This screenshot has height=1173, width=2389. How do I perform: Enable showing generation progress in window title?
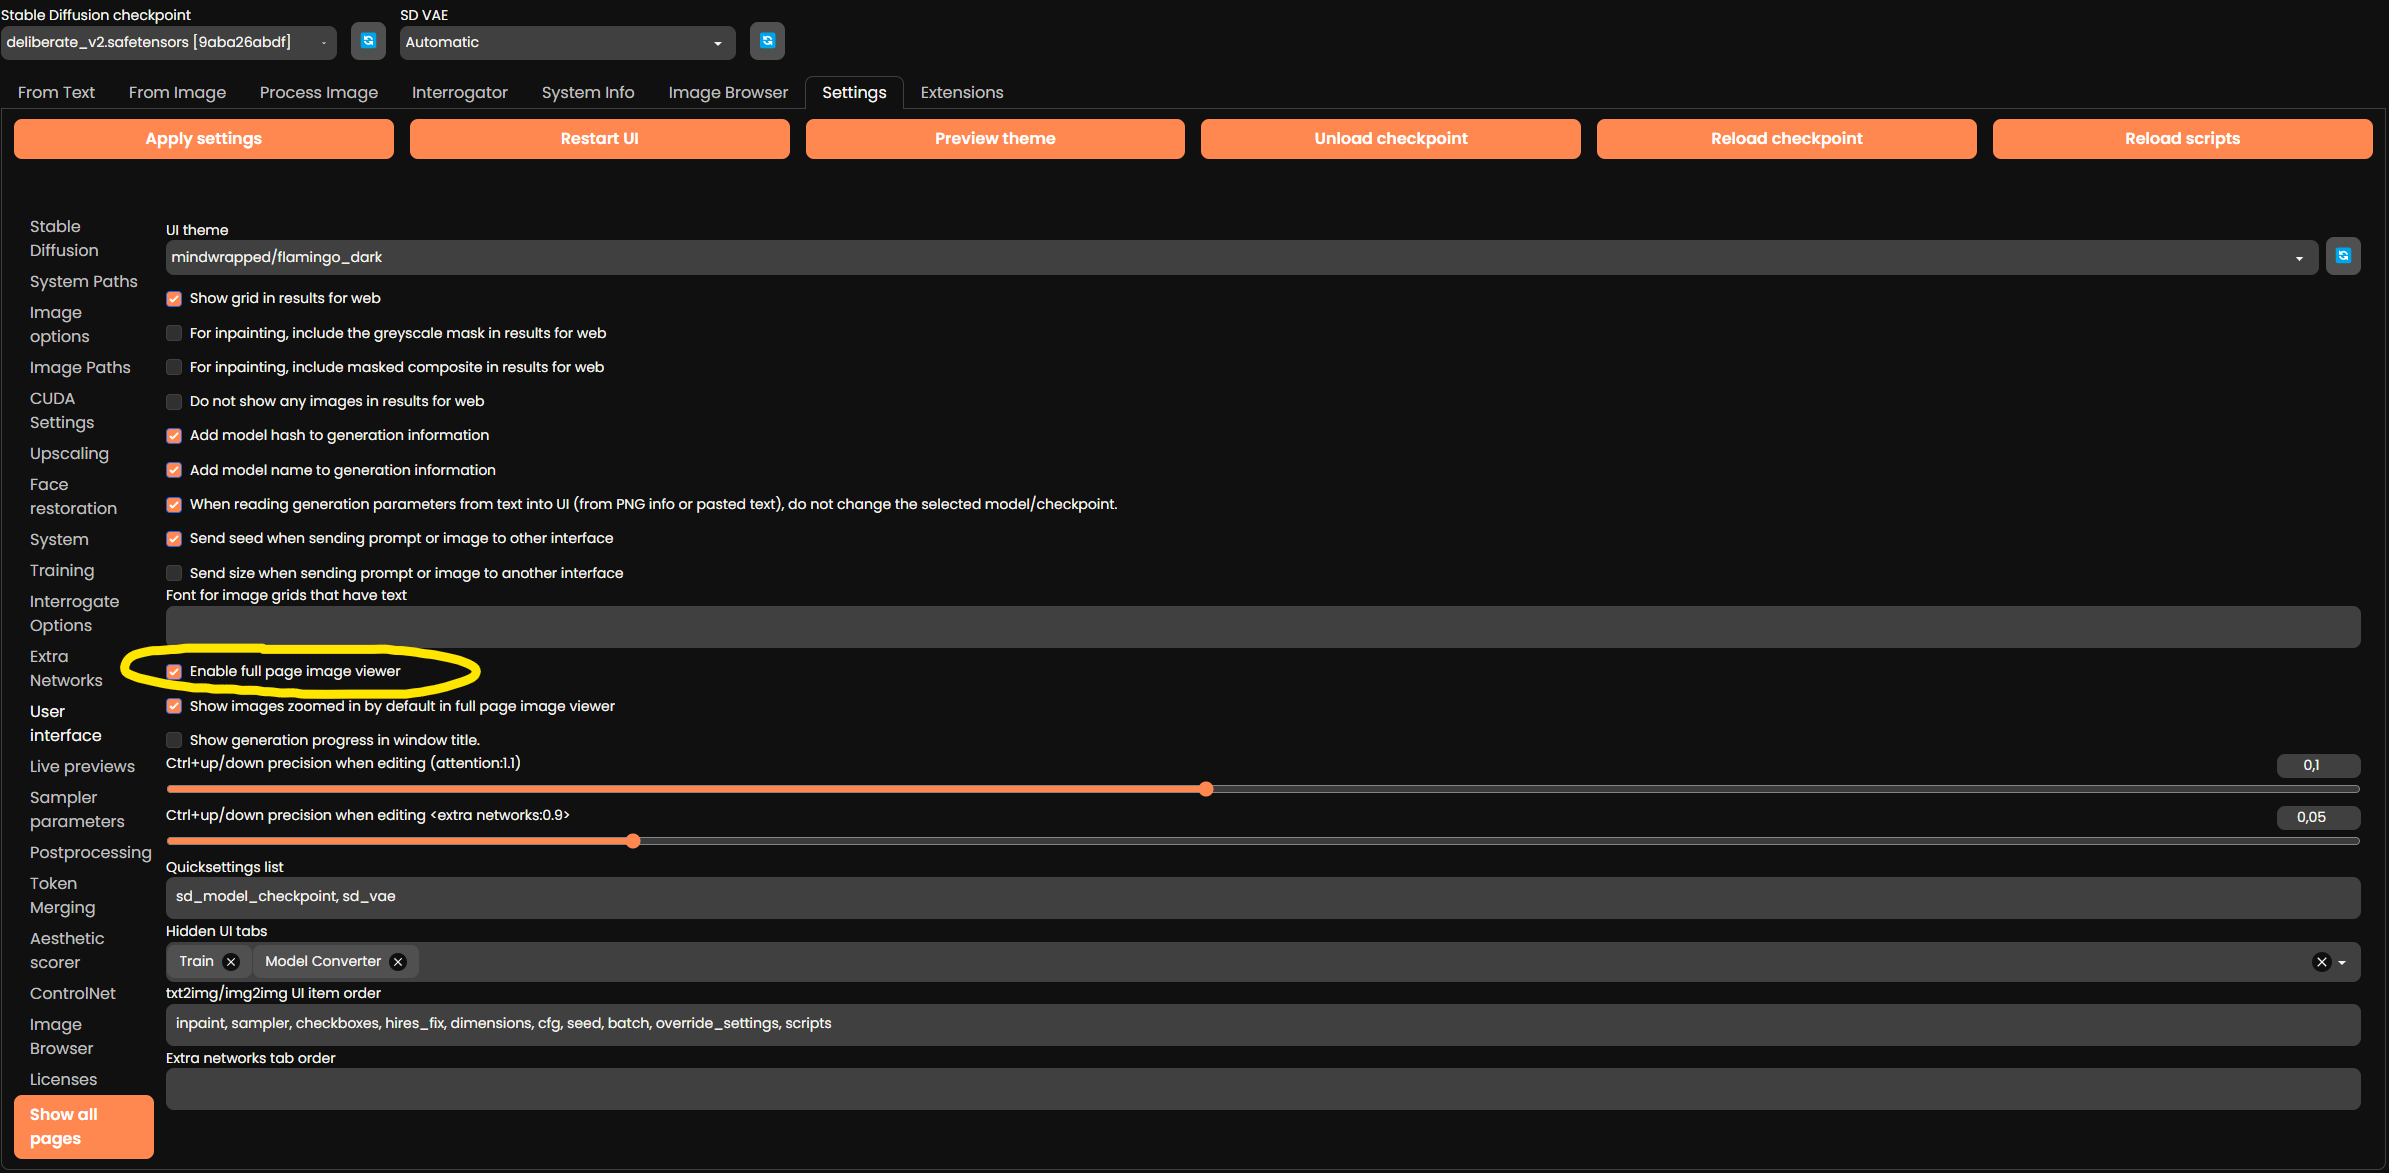[x=174, y=740]
